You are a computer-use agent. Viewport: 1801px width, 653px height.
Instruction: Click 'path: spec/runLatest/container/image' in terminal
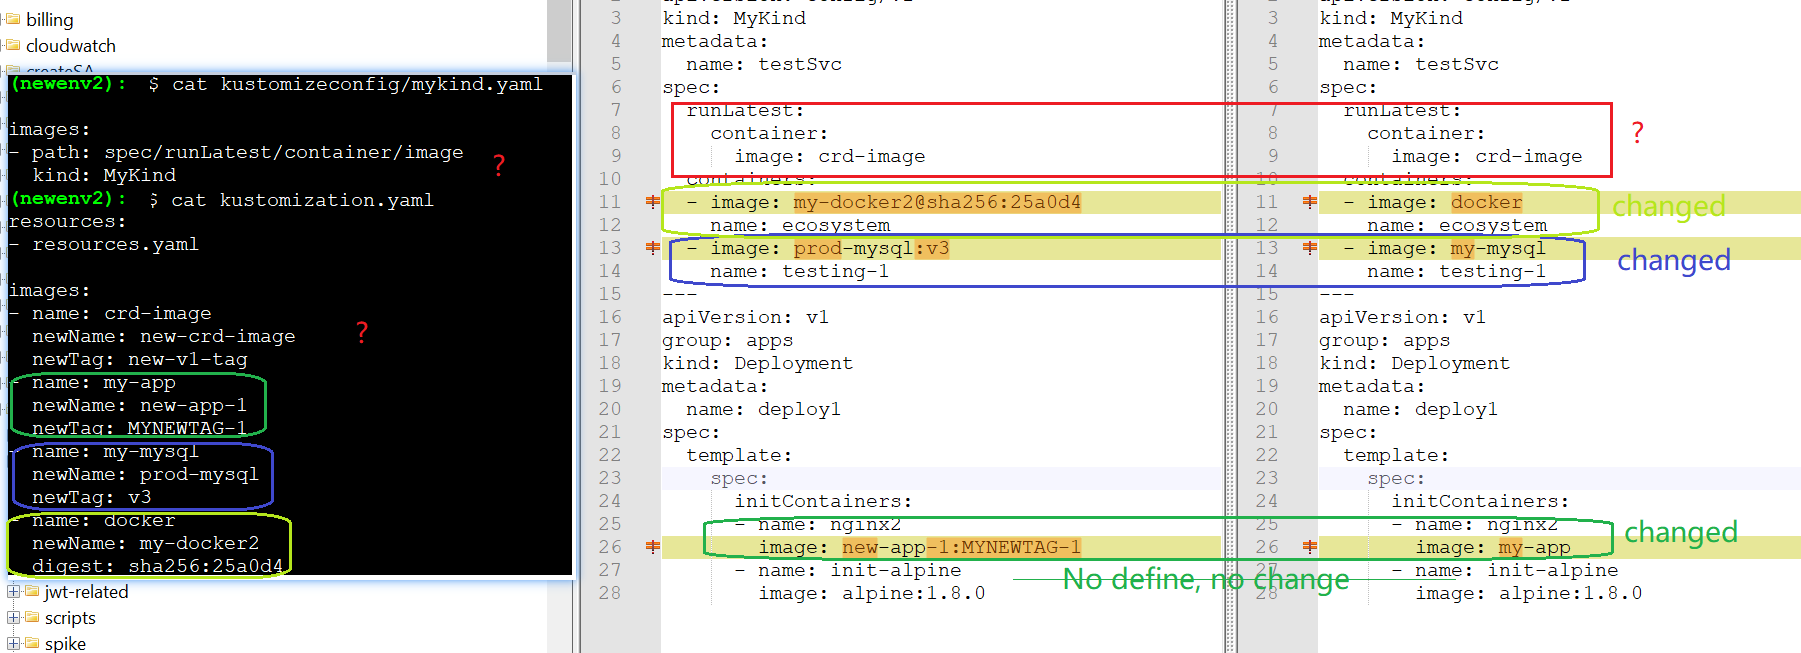click(x=247, y=152)
